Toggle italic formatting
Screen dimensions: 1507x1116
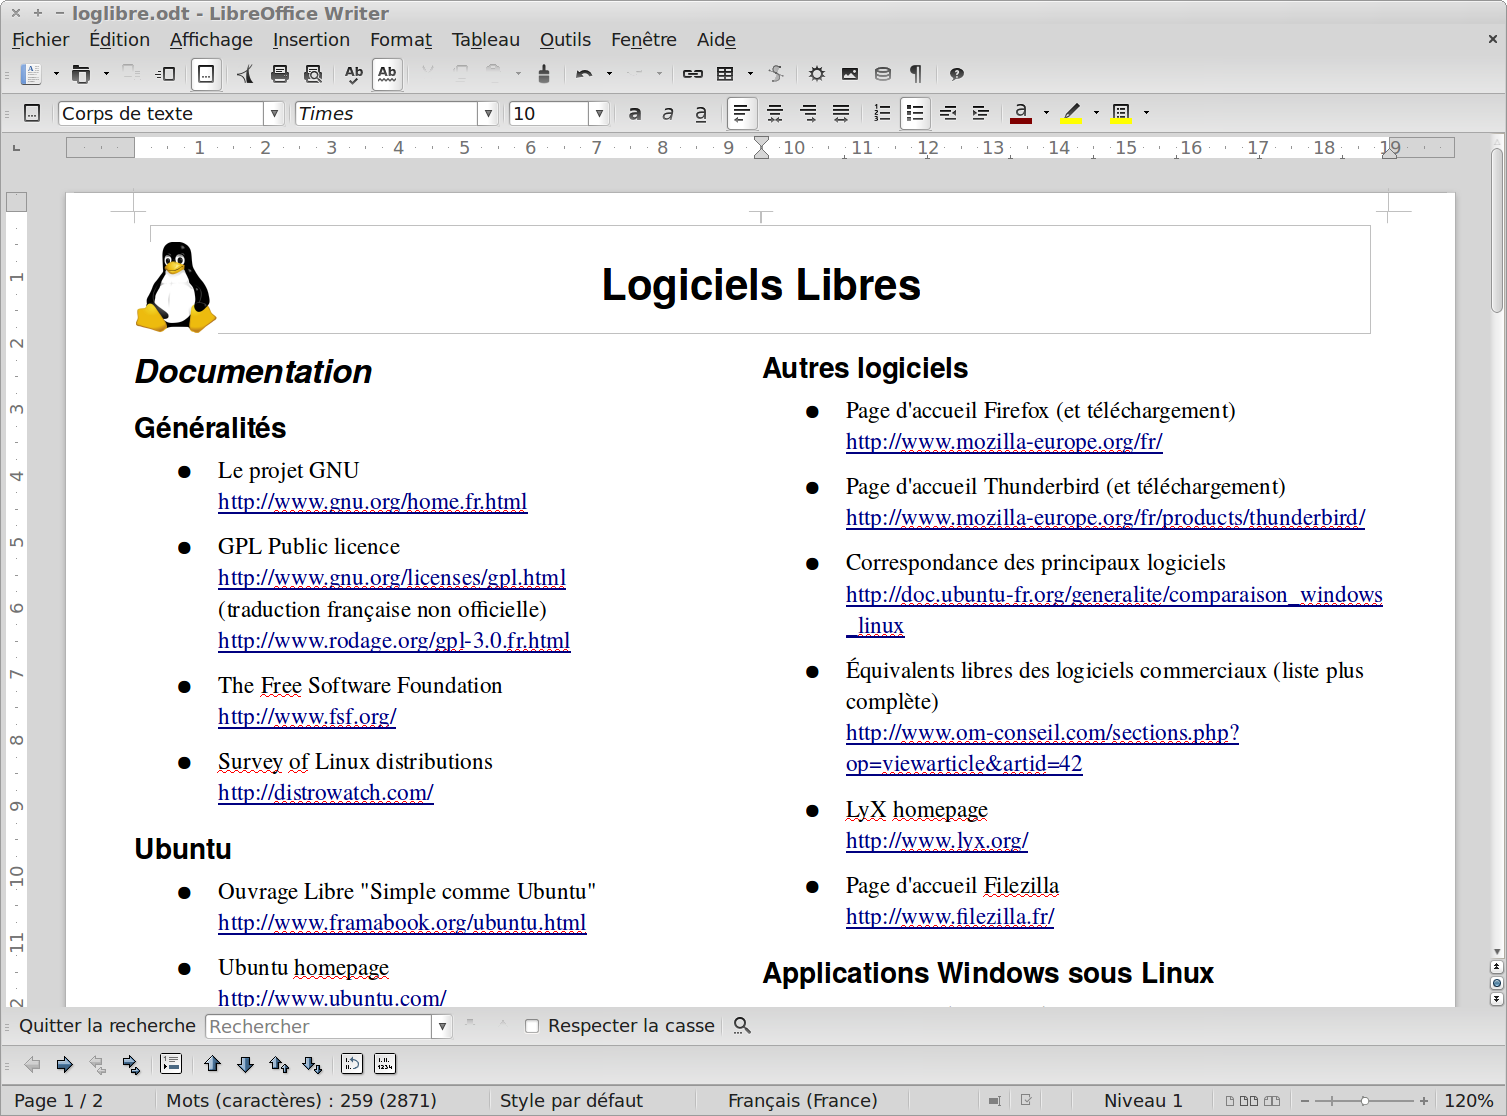(668, 113)
